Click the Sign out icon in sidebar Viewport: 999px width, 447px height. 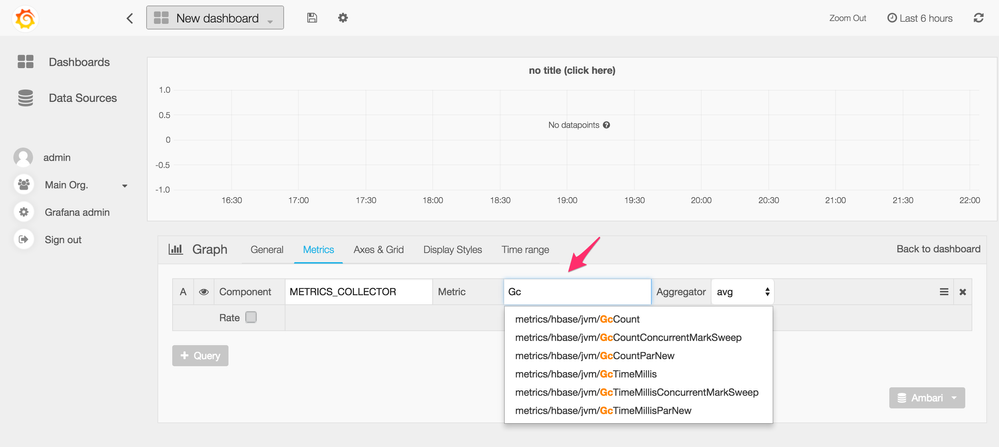click(x=25, y=240)
